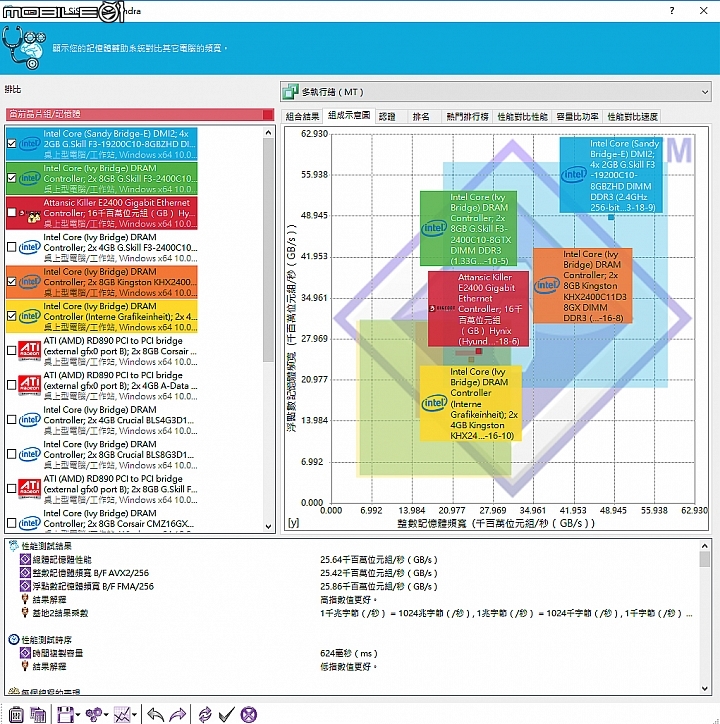Click the back arrow in bottom toolbar
This screenshot has height=724, width=720.
pyautogui.click(x=156, y=714)
